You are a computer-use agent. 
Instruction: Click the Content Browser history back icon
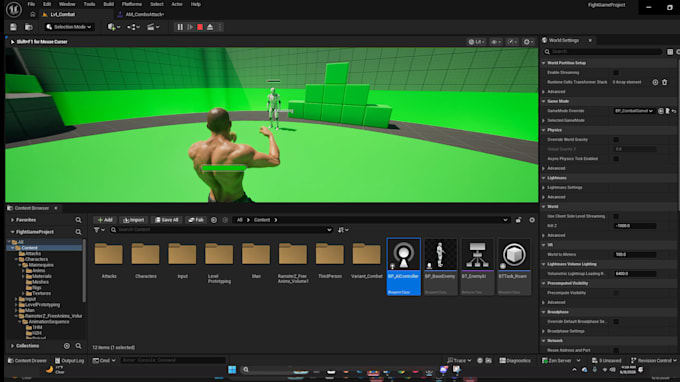214,220
